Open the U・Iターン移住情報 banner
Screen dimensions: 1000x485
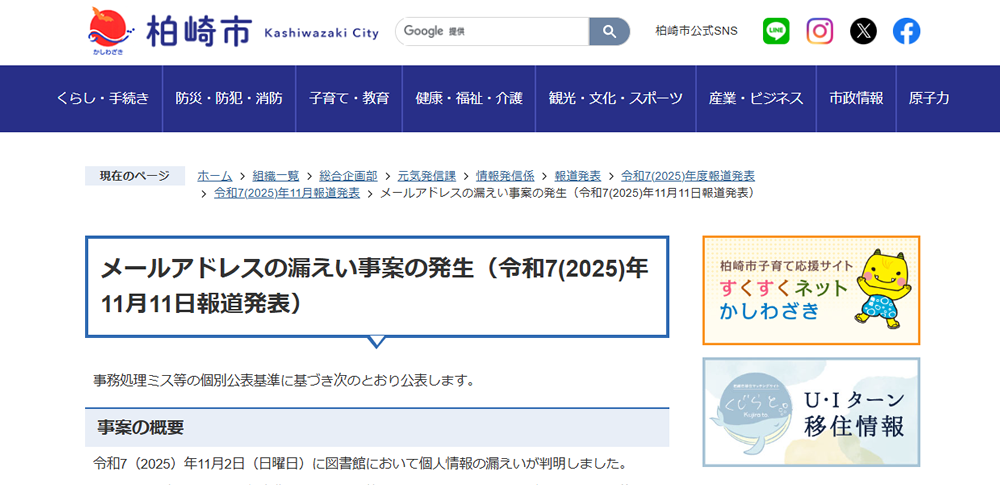coord(811,412)
